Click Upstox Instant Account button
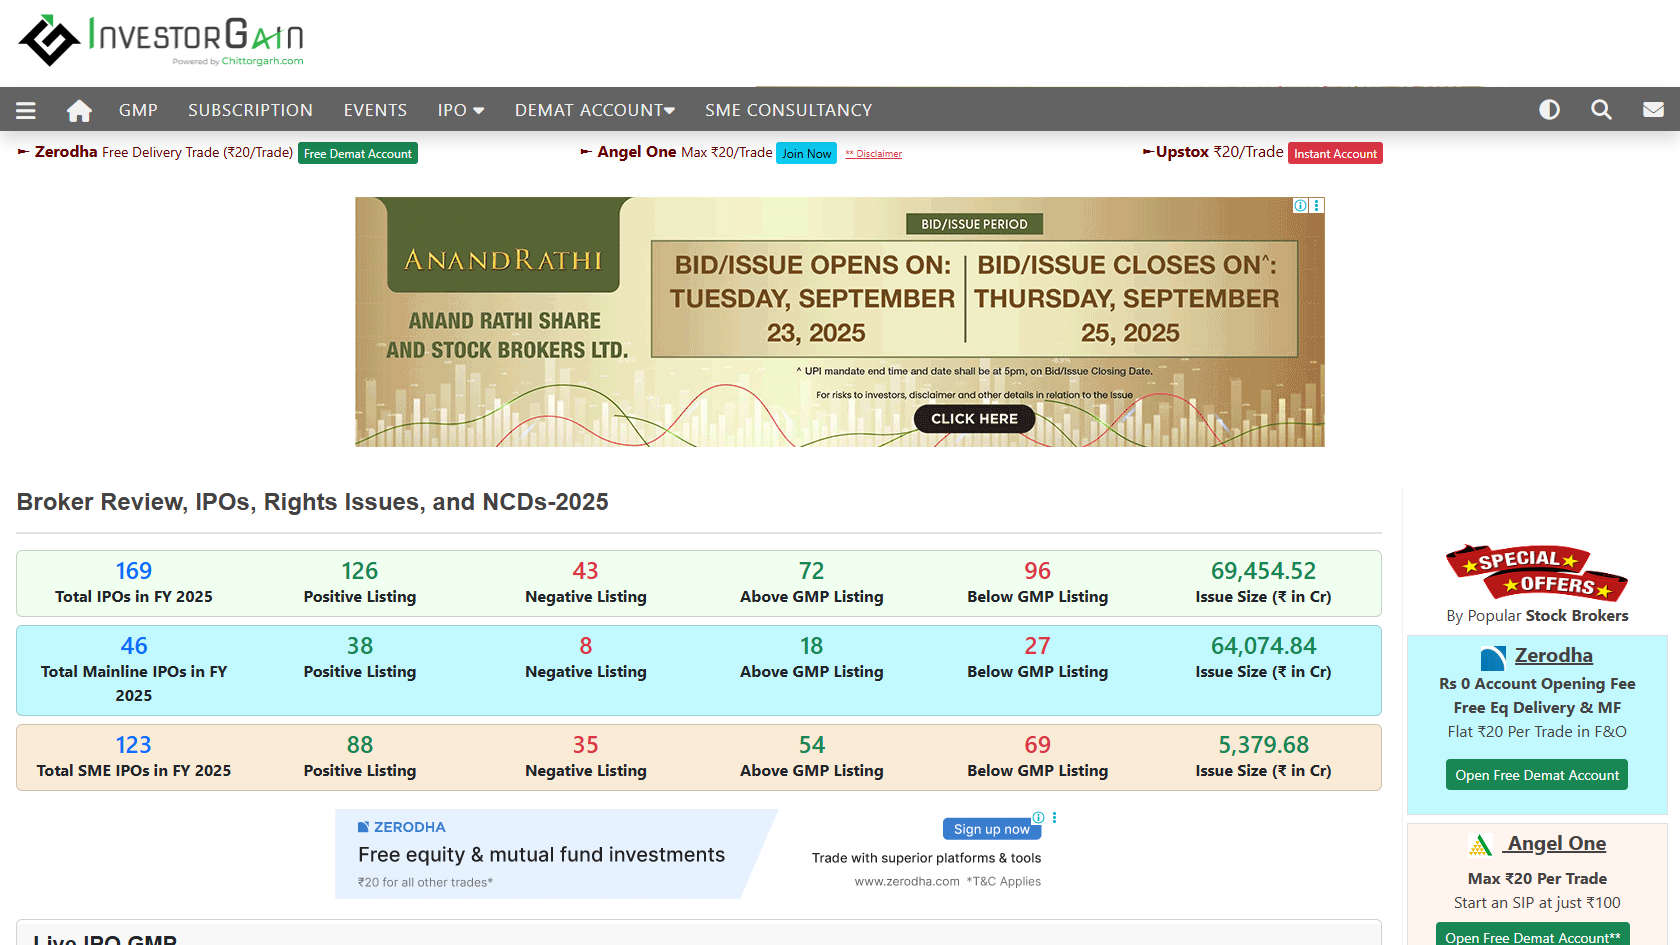The width and height of the screenshot is (1680, 945). click(x=1335, y=154)
